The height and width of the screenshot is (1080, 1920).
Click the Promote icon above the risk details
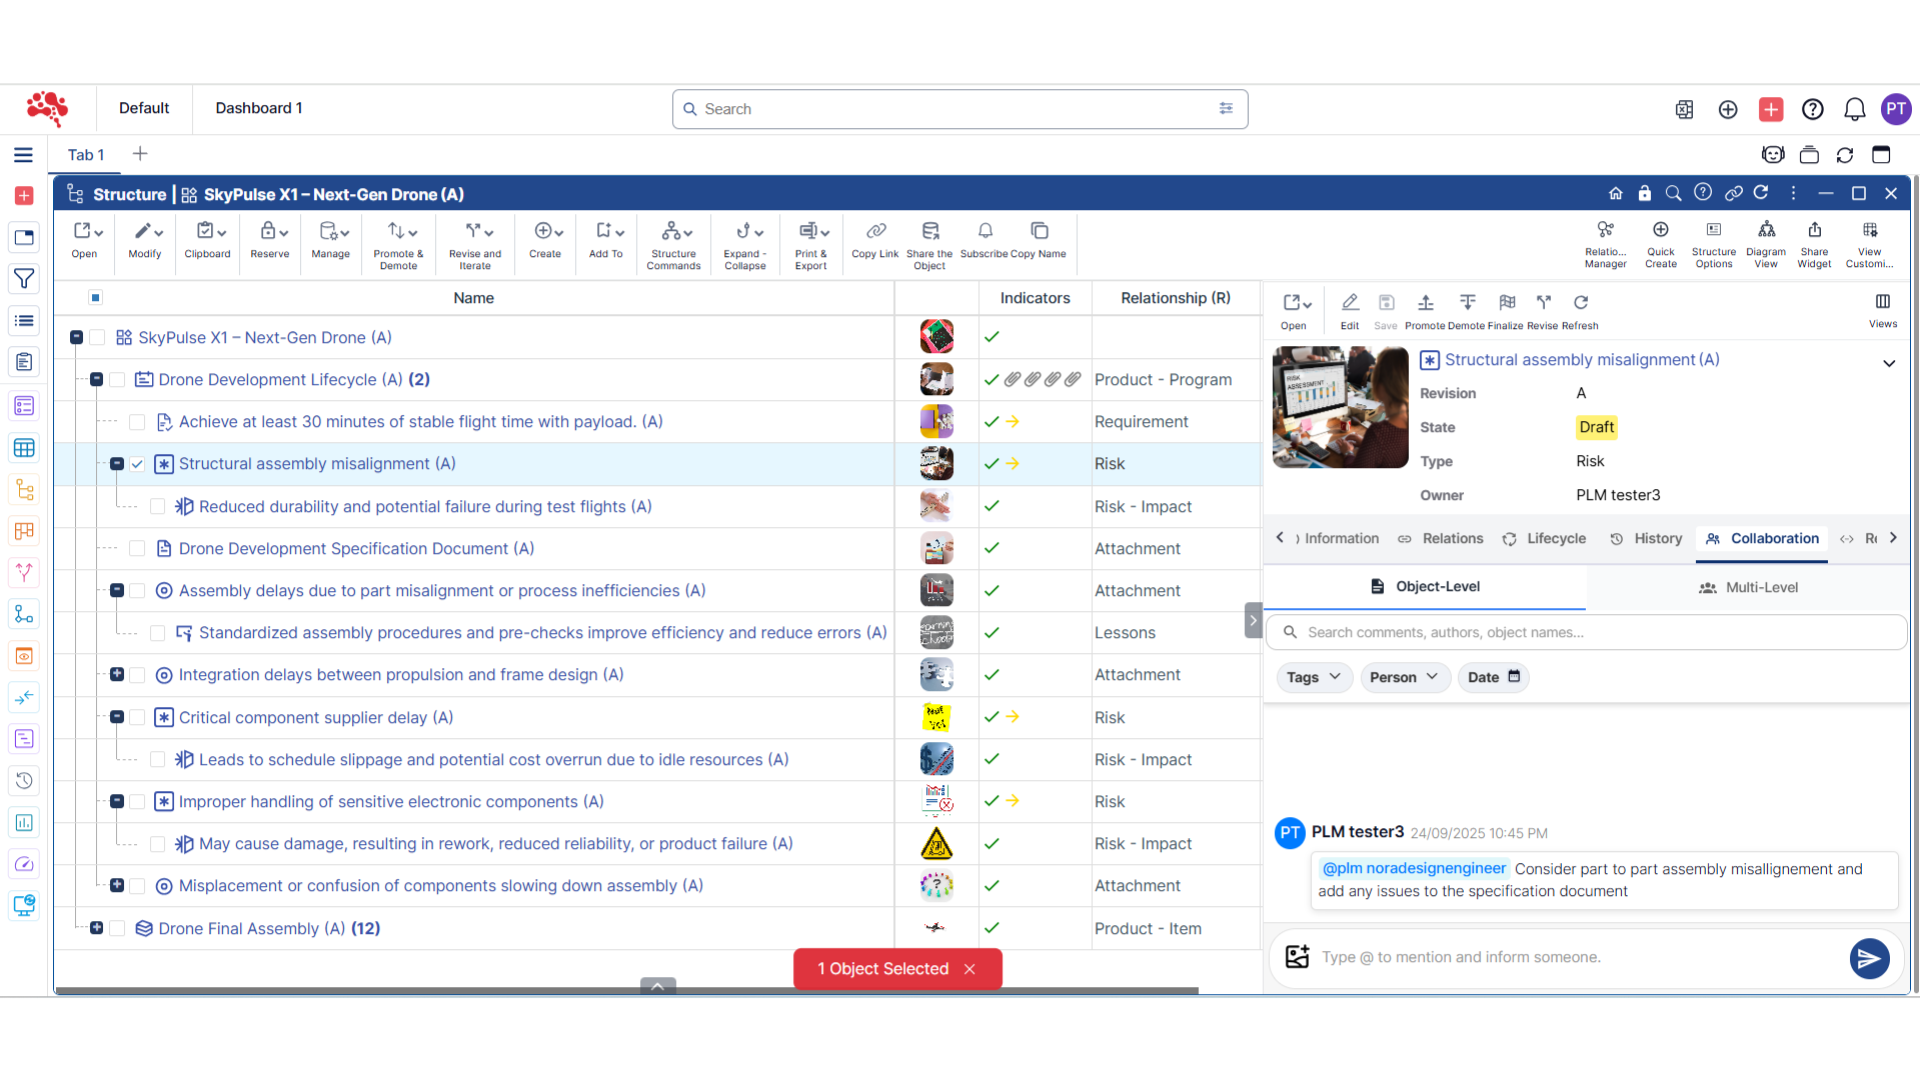(1426, 303)
